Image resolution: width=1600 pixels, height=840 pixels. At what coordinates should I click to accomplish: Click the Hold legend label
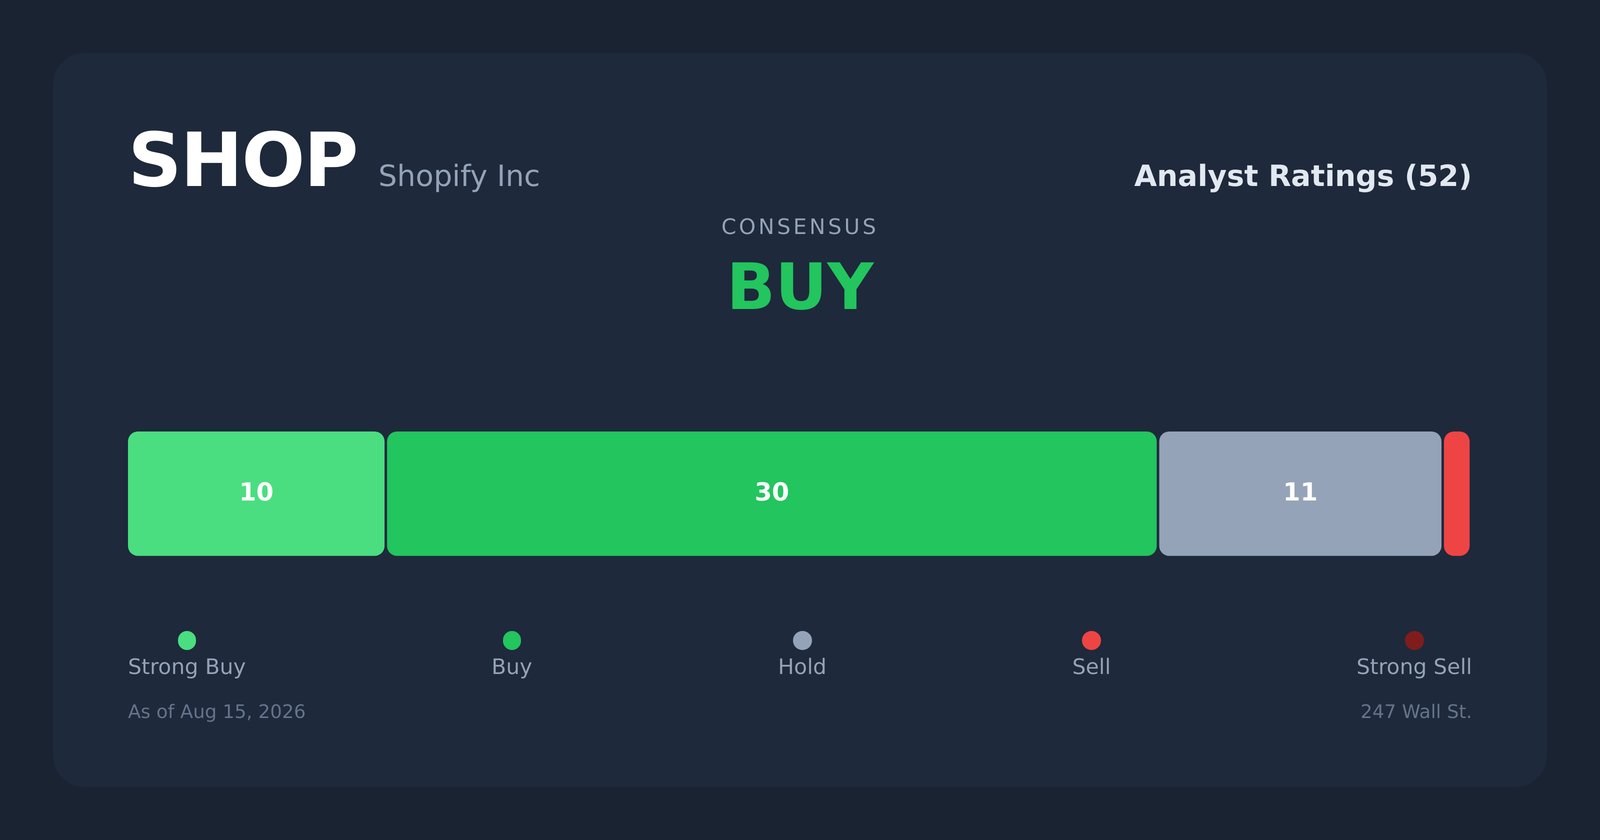point(802,667)
